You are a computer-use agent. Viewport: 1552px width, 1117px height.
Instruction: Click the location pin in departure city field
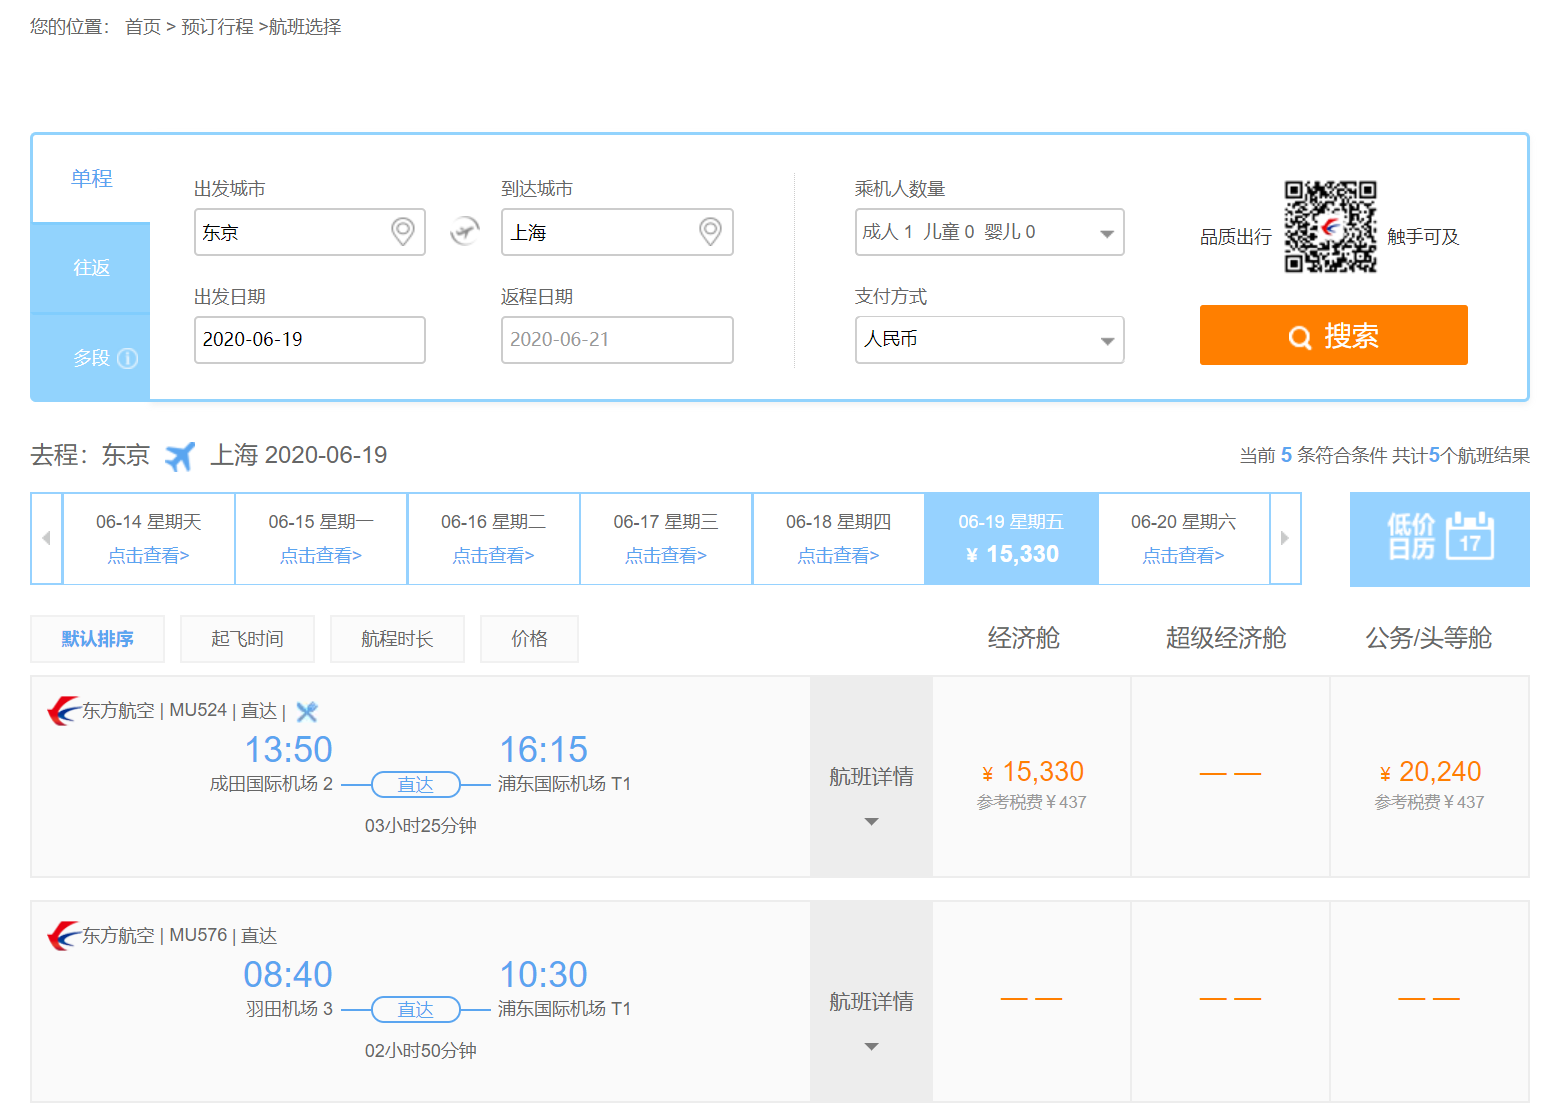402,232
